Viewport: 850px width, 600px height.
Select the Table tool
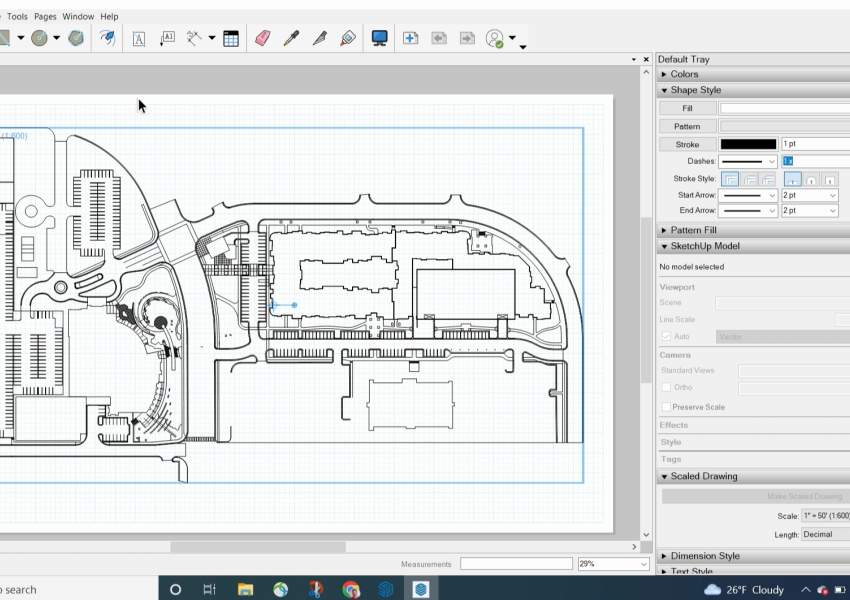[x=231, y=38]
